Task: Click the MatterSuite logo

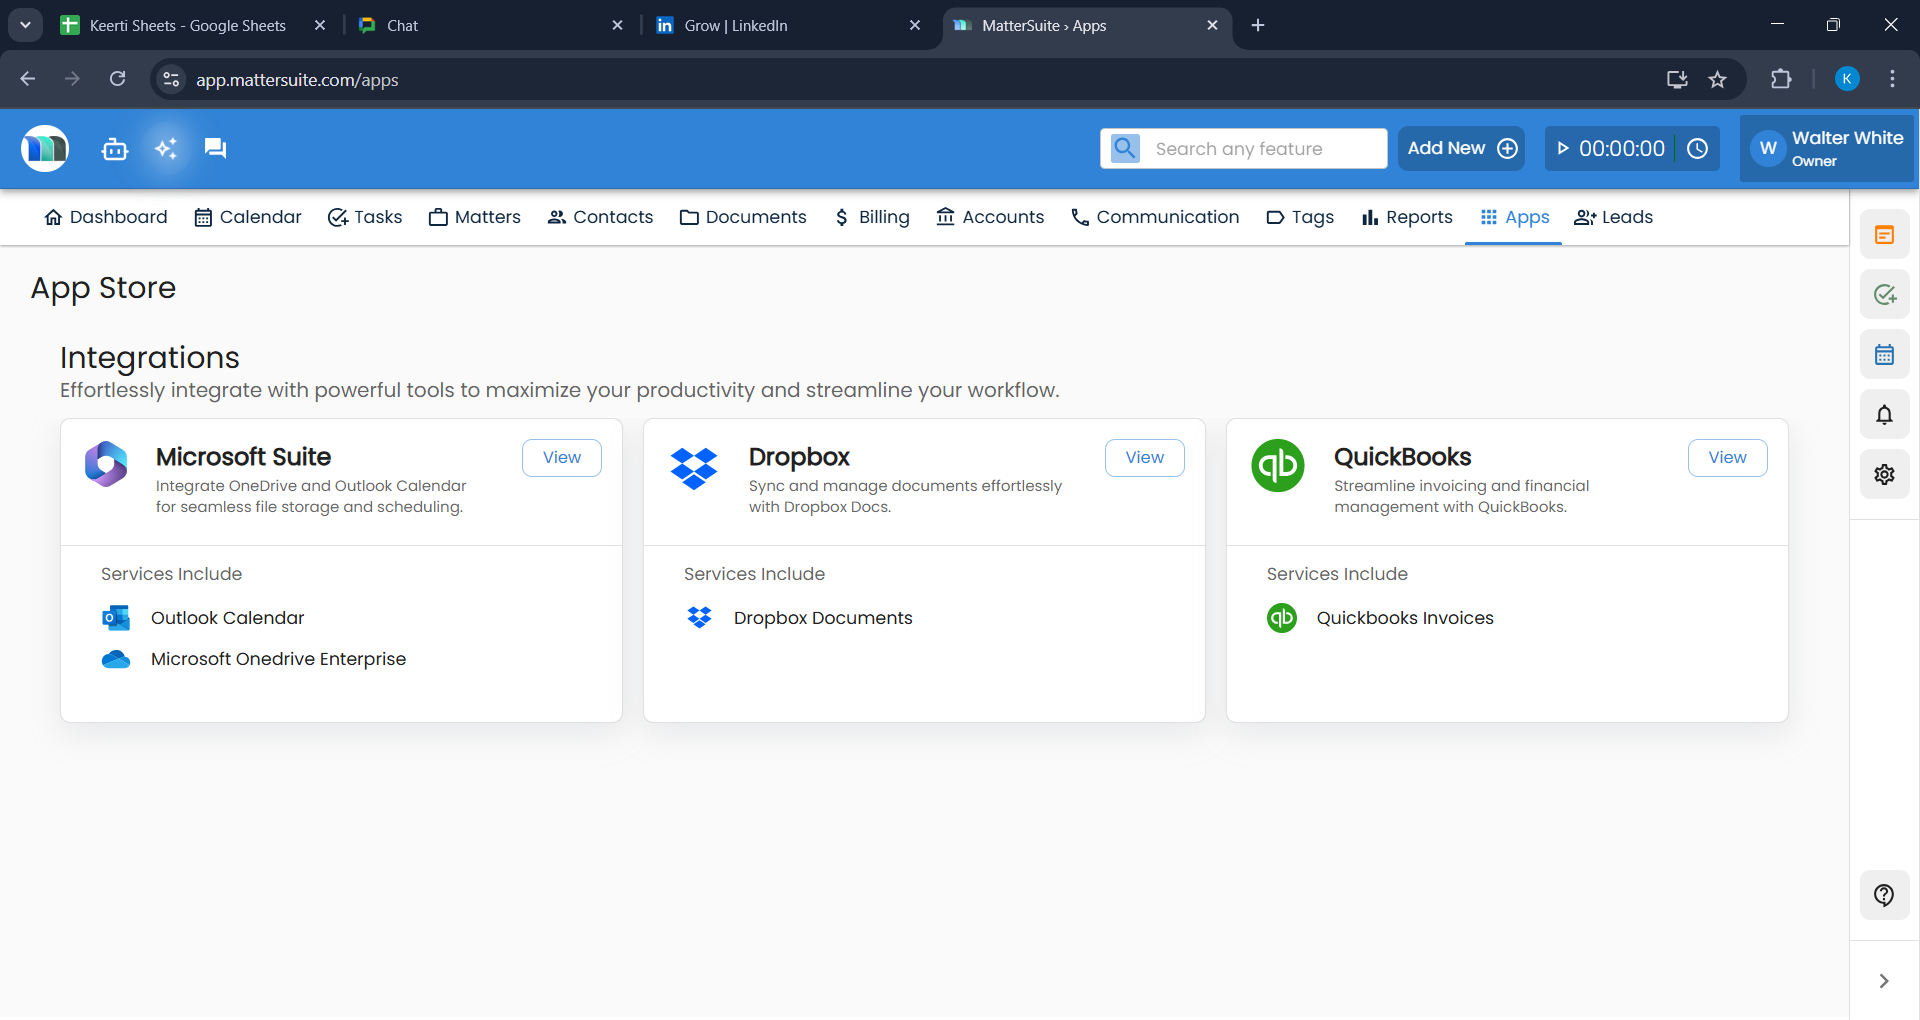Action: click(44, 148)
